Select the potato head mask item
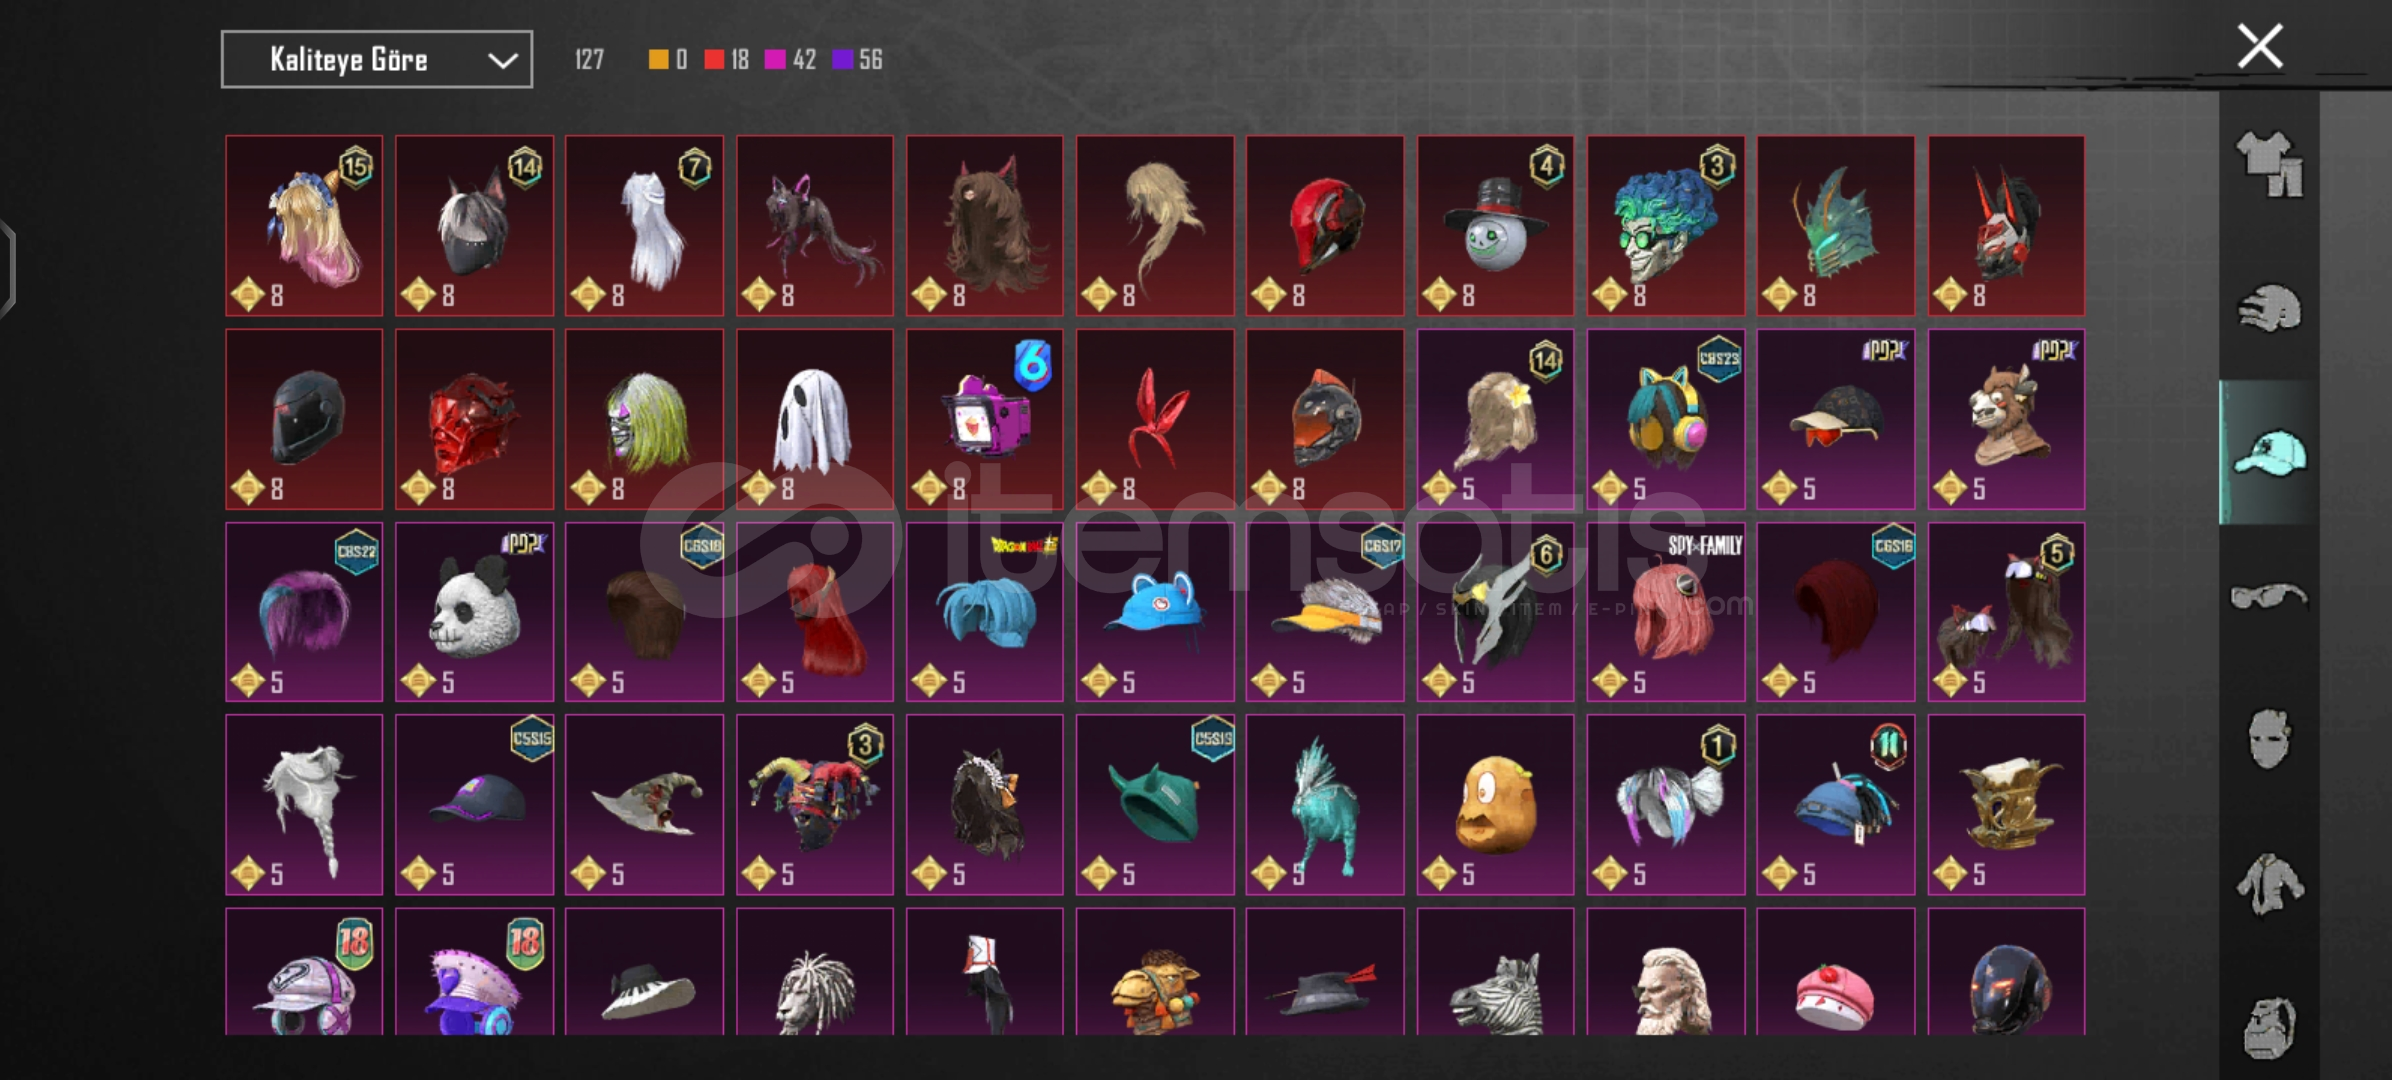The width and height of the screenshot is (2392, 1080). pos(1495,804)
